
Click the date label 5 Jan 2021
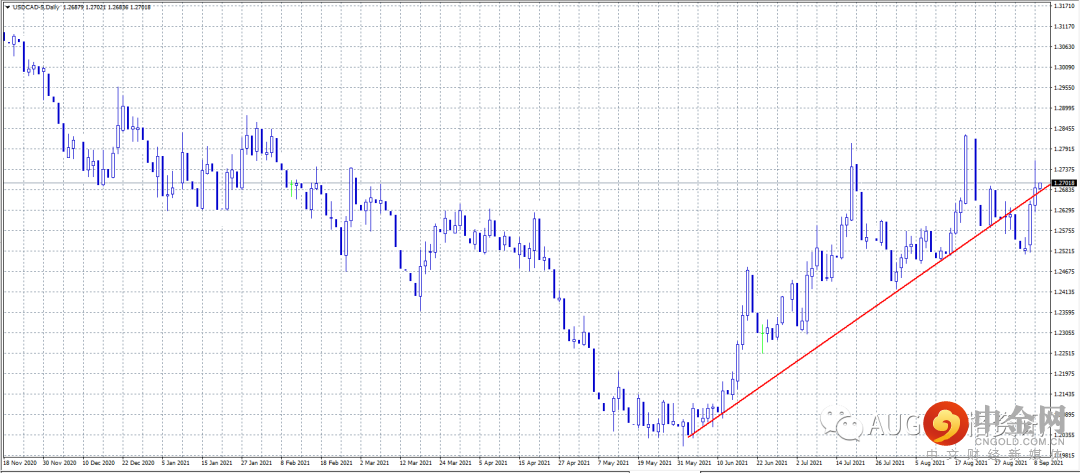177,463
